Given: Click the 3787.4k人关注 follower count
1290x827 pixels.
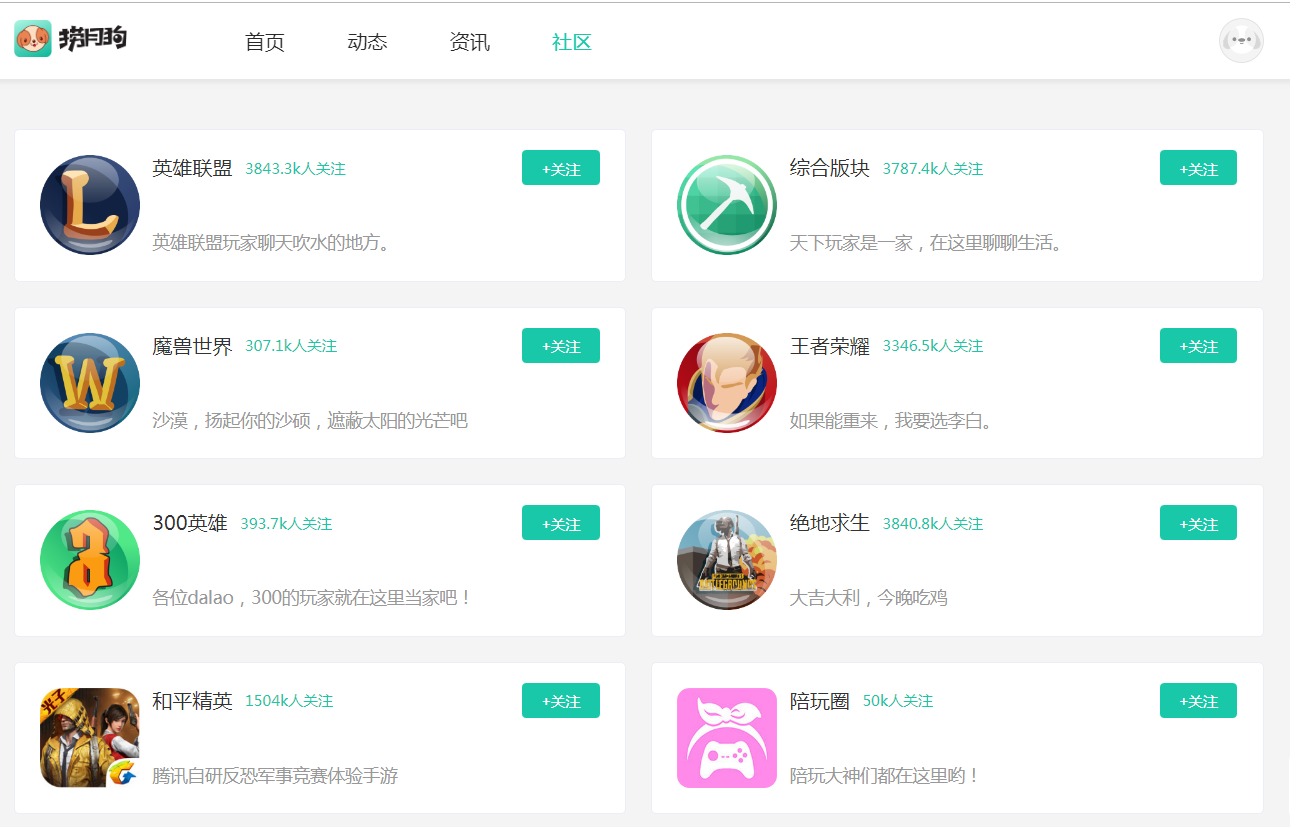Looking at the screenshot, I should tap(932, 169).
